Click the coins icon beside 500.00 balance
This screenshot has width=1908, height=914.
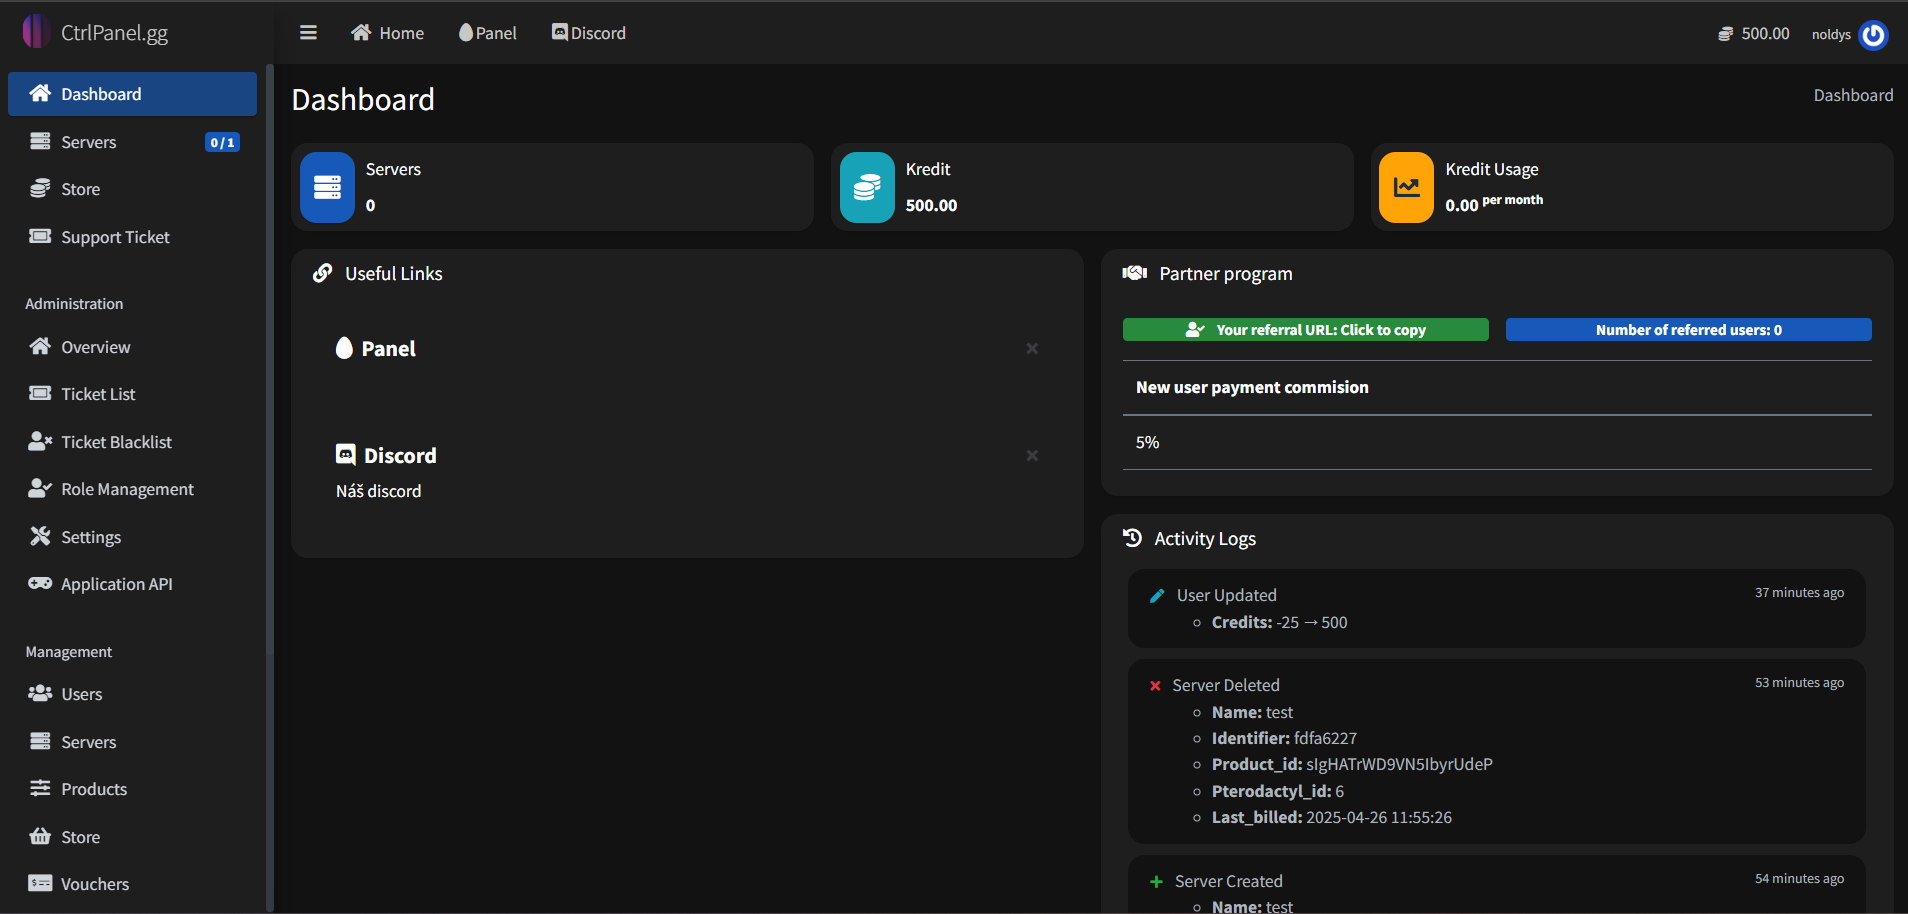click(x=1725, y=34)
